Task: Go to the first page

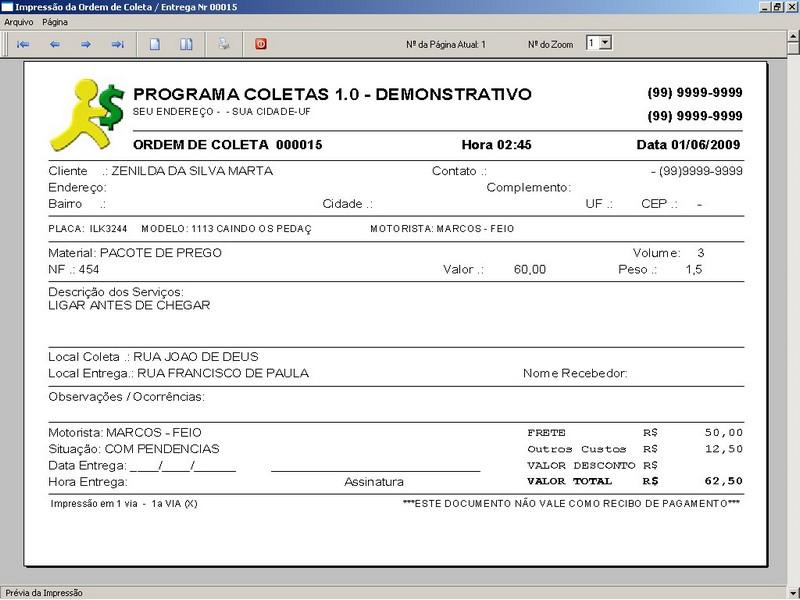Action: (x=22, y=44)
